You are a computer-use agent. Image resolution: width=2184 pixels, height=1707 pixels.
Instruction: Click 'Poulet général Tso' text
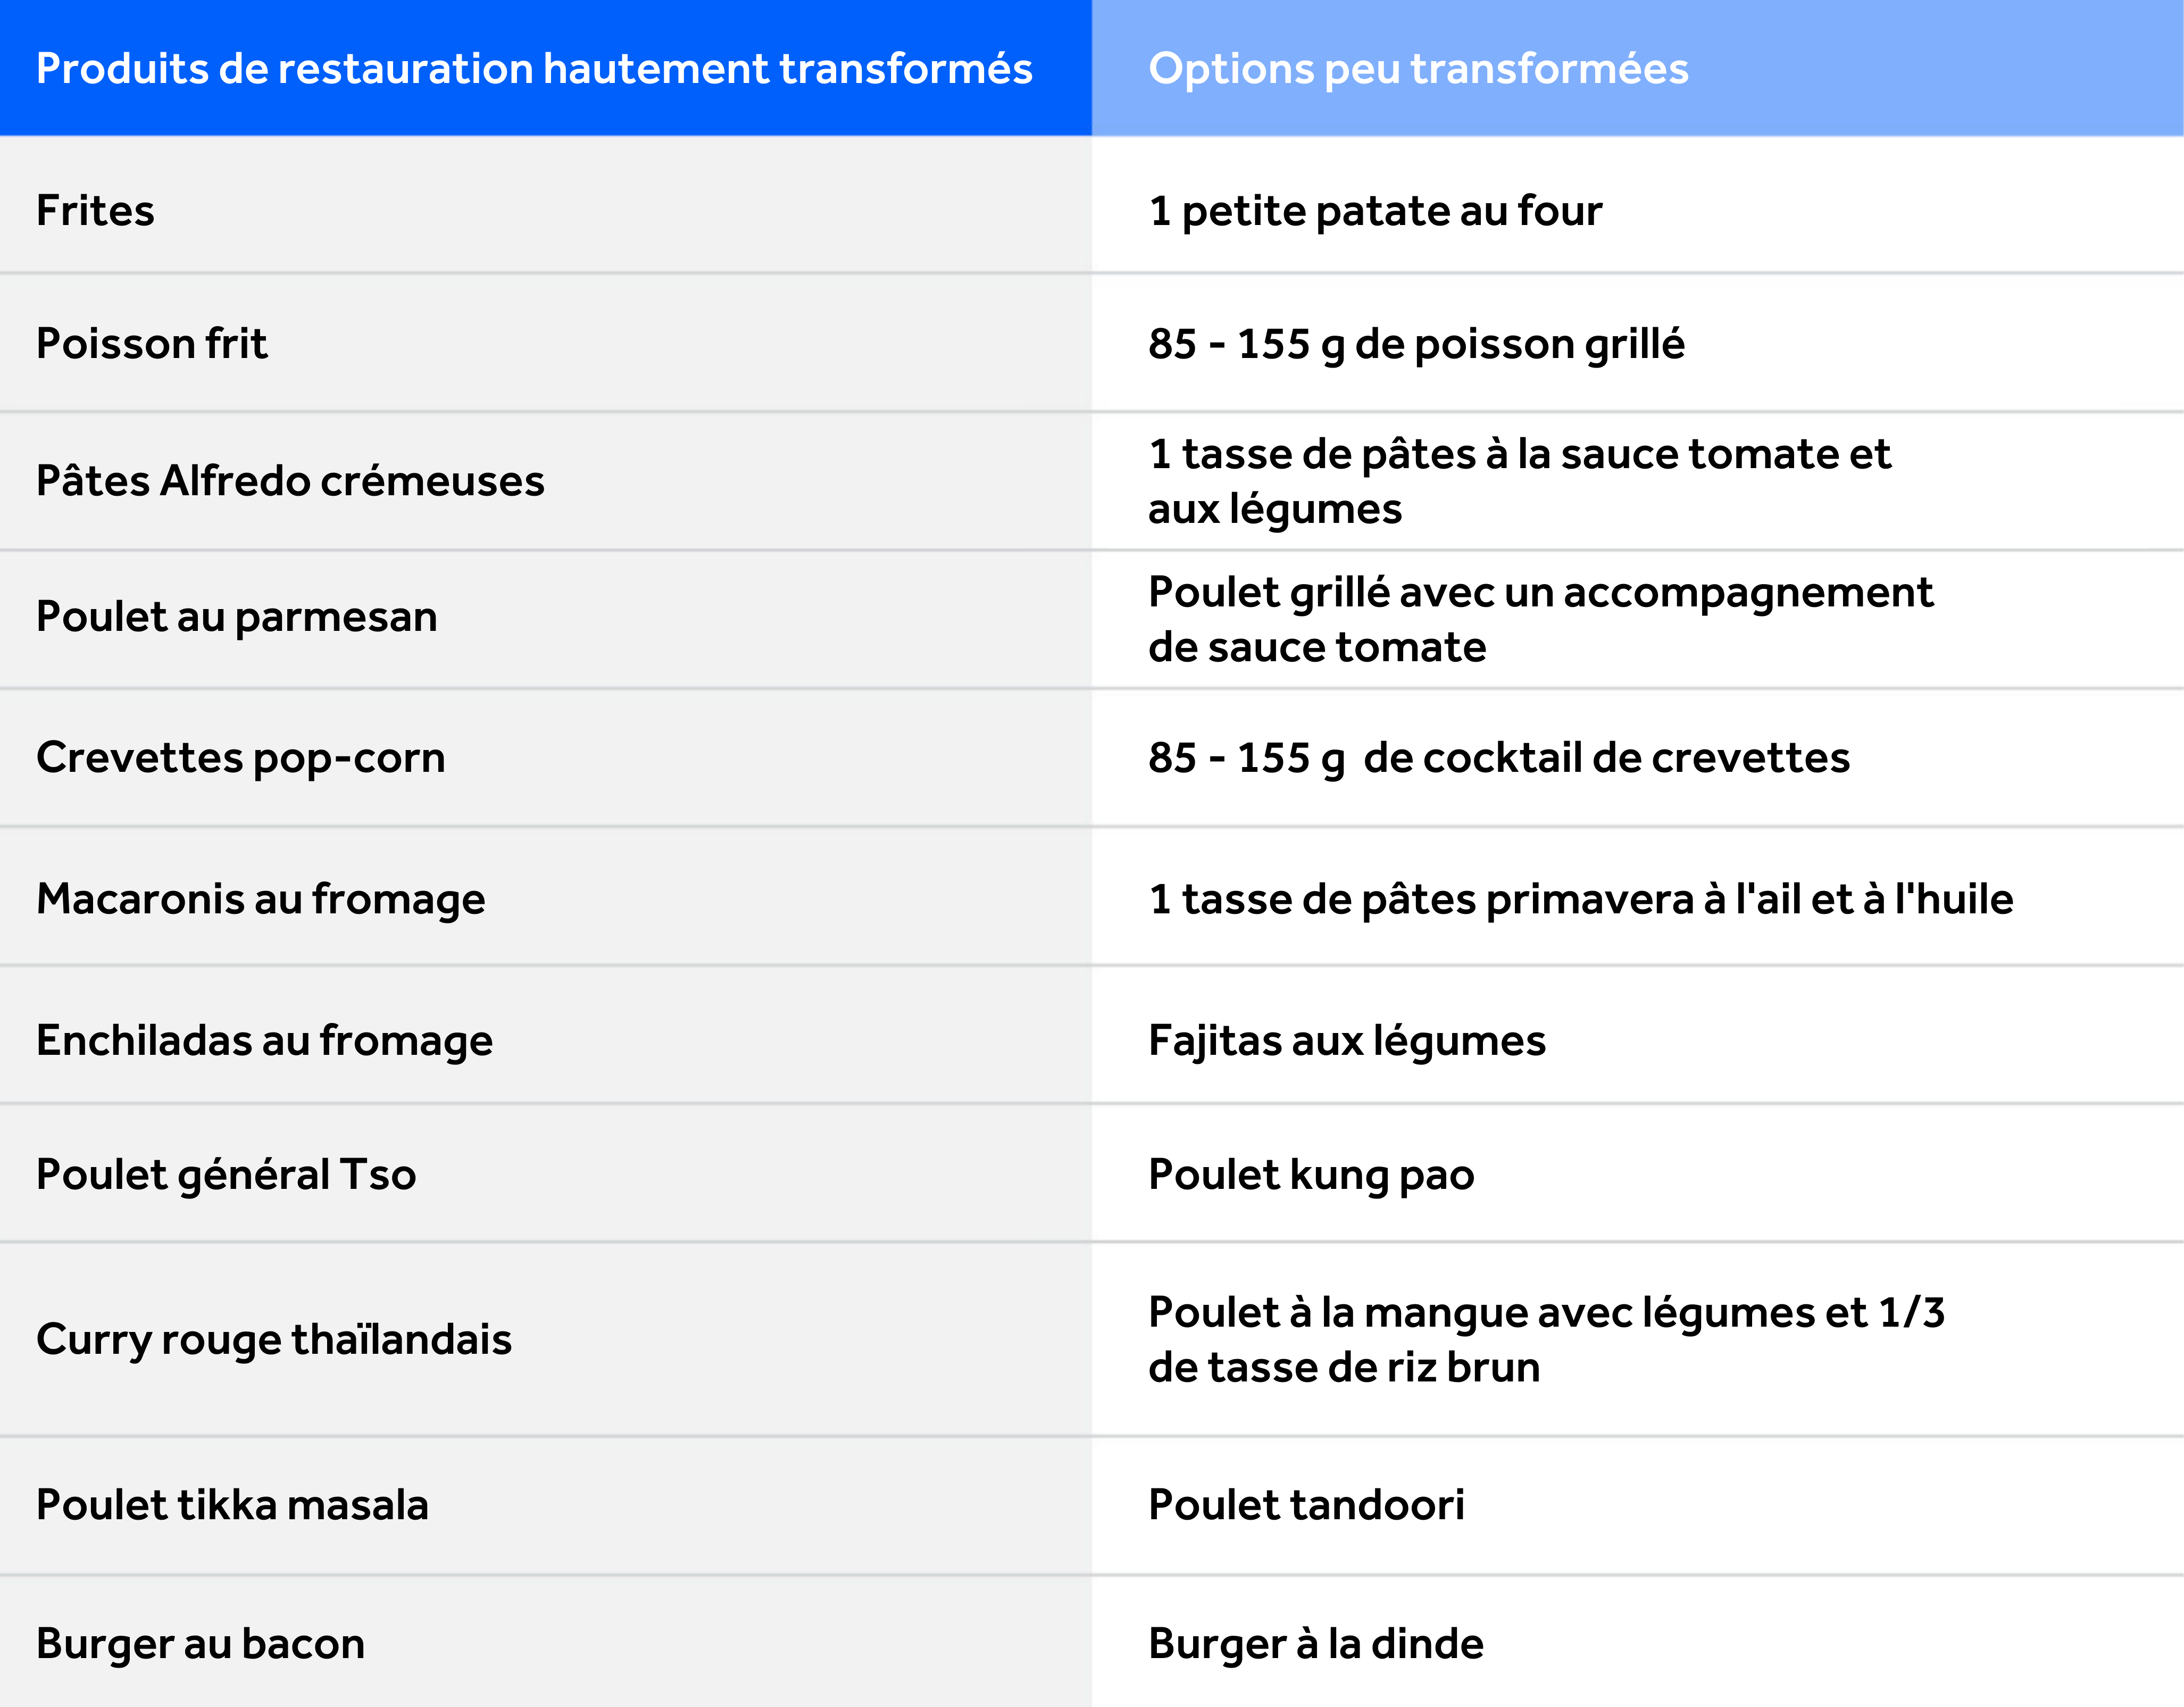[x=226, y=1174]
